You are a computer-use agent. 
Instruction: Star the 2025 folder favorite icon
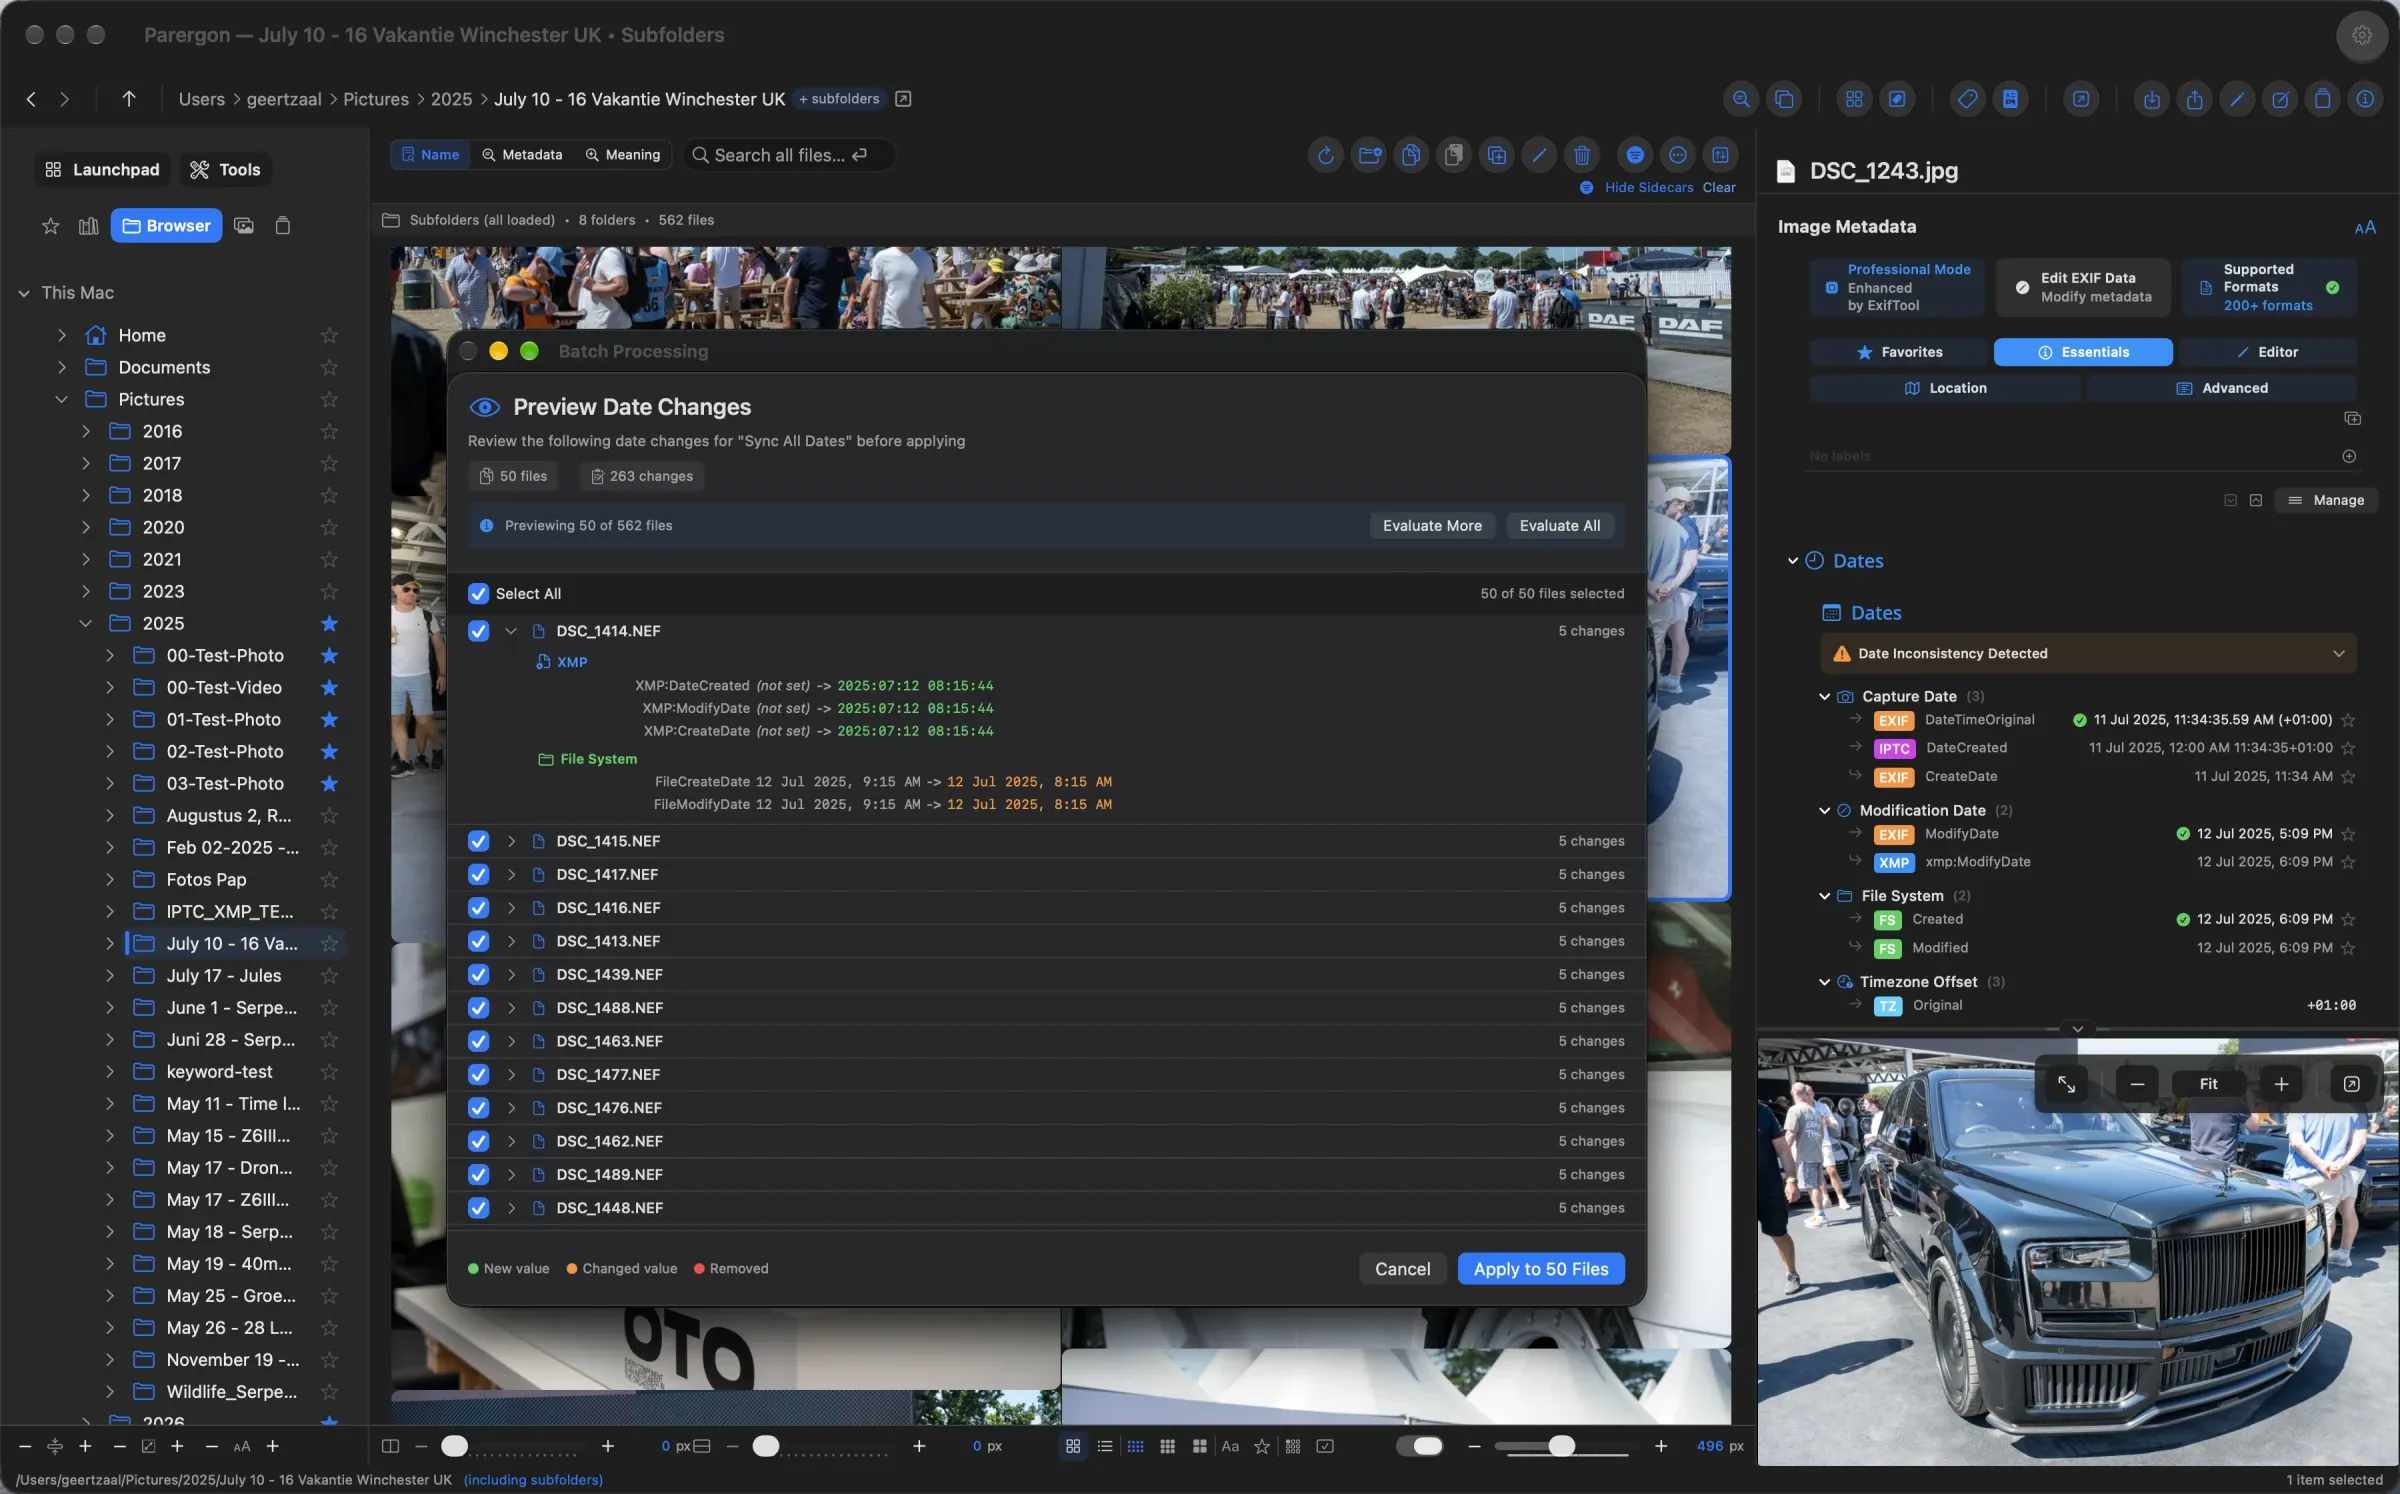tap(329, 623)
